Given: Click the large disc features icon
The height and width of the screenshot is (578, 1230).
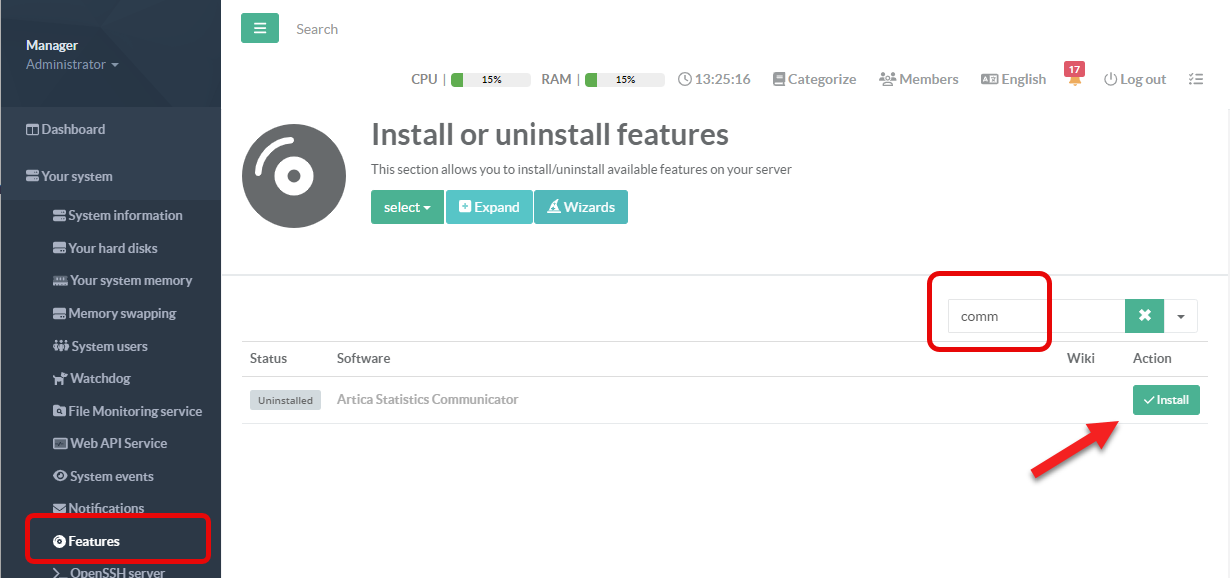Looking at the screenshot, I should pyautogui.click(x=293, y=177).
